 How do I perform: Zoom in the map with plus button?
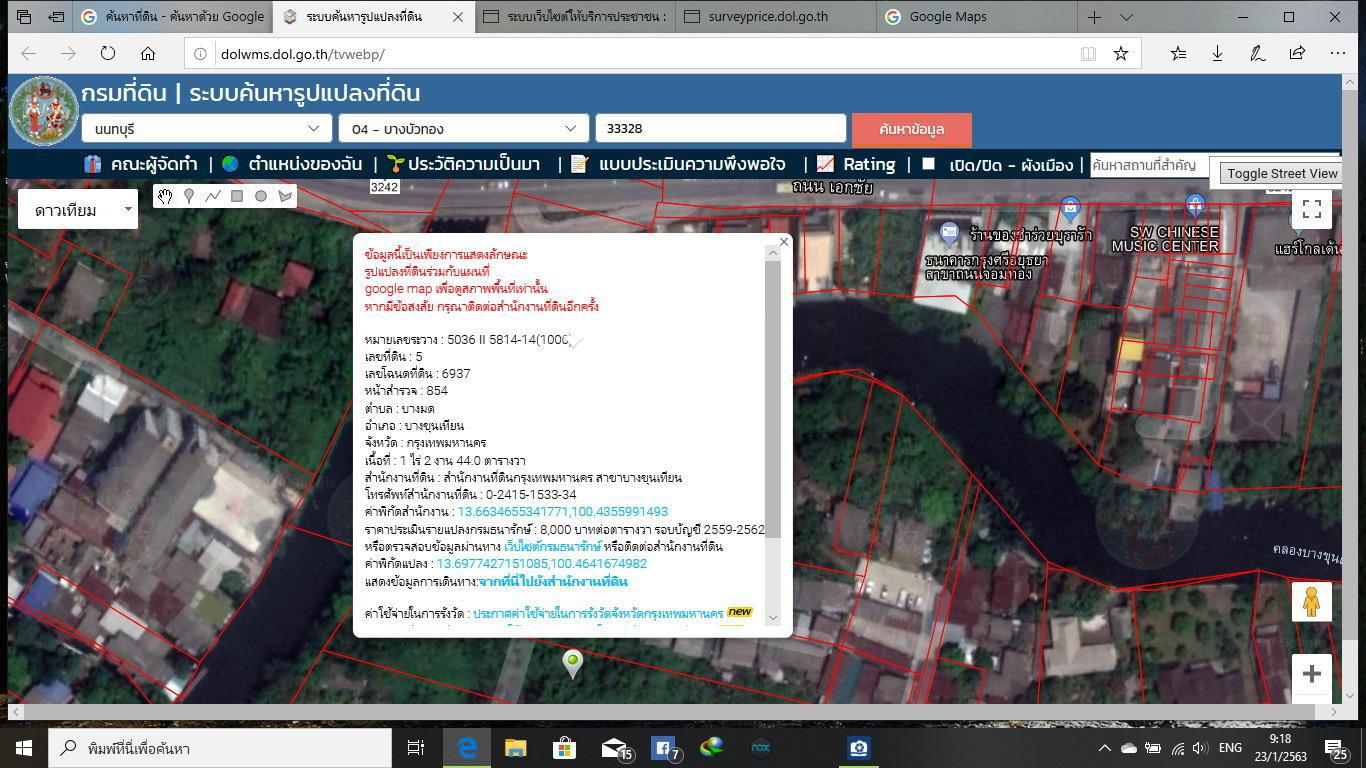pyautogui.click(x=1311, y=674)
